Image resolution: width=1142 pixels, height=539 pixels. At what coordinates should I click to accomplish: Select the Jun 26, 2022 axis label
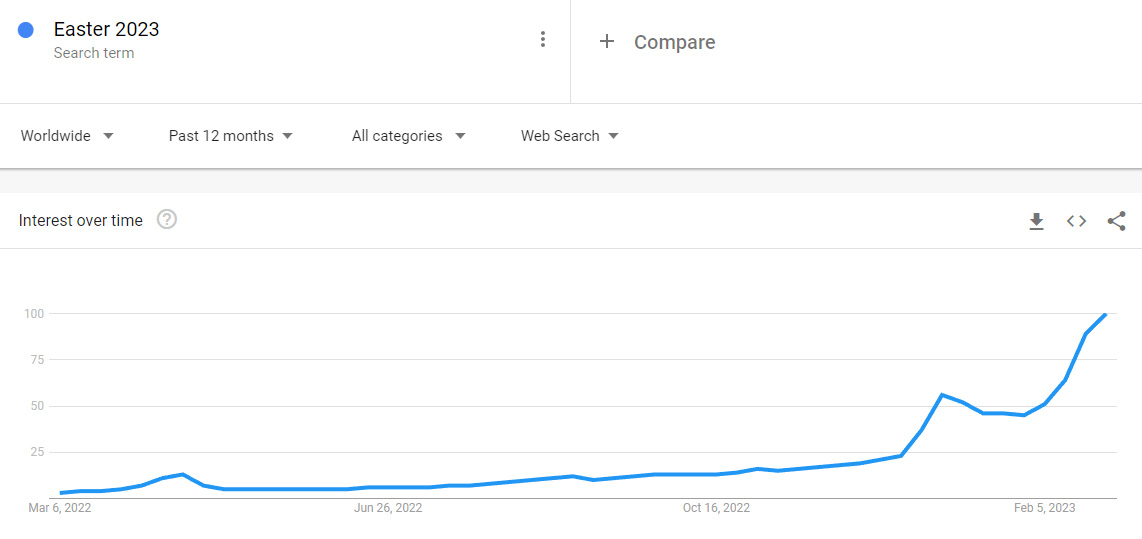click(388, 508)
